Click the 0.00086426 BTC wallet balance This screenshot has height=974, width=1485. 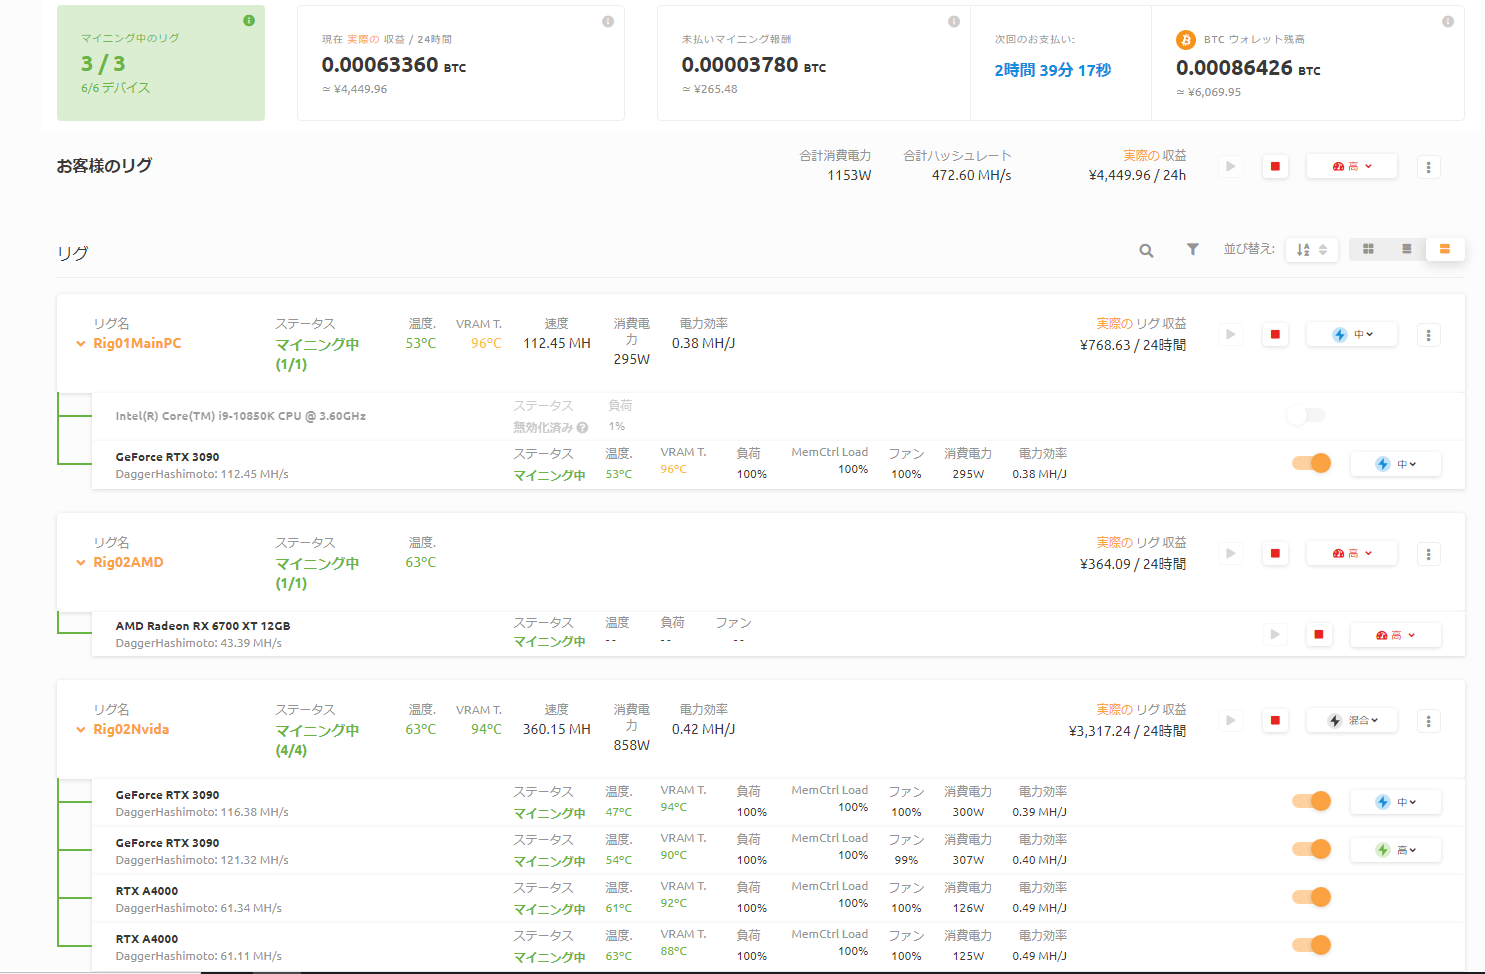pos(1248,68)
